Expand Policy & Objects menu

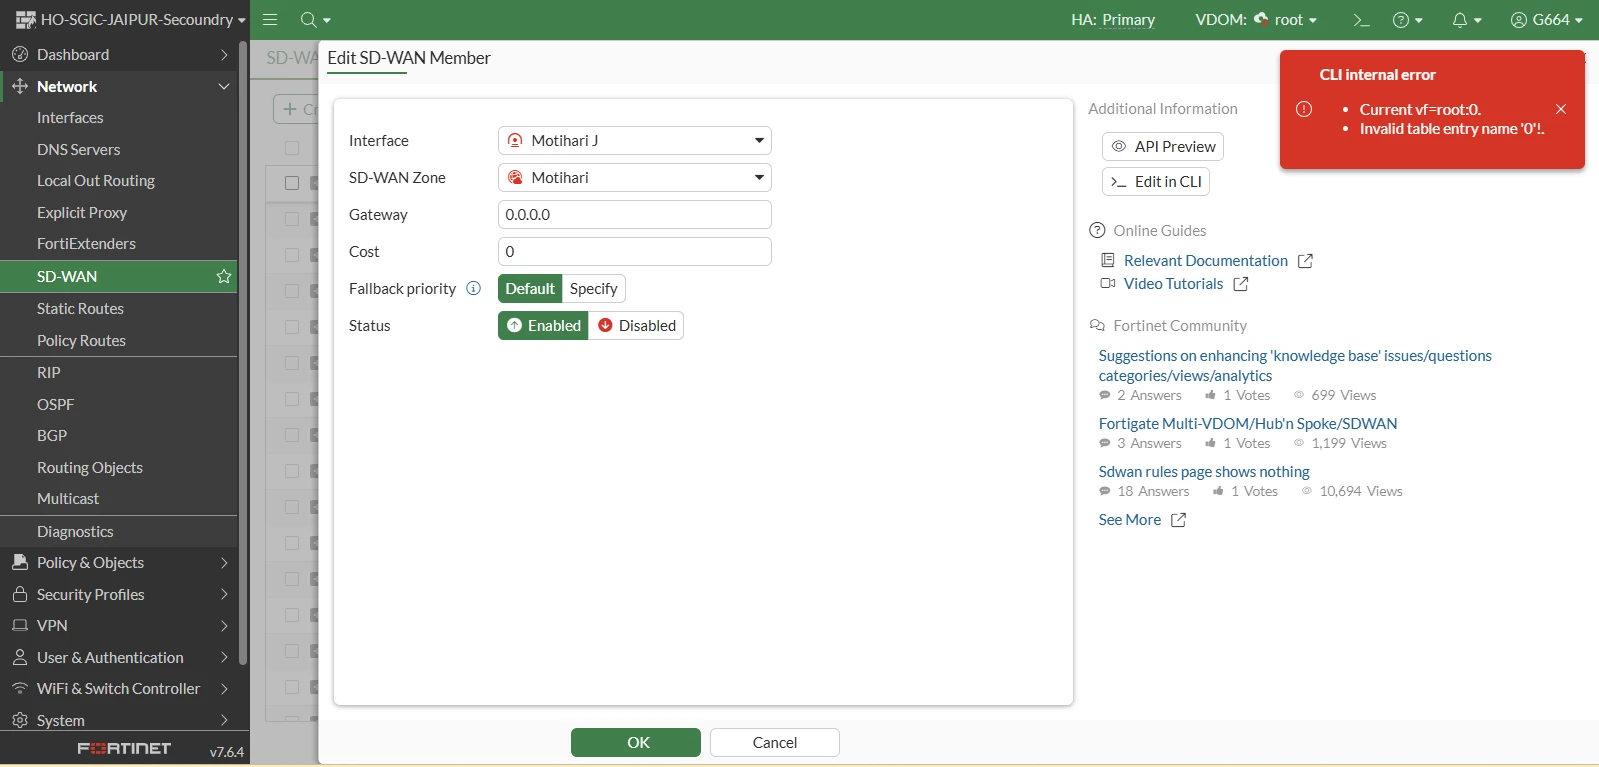[119, 563]
